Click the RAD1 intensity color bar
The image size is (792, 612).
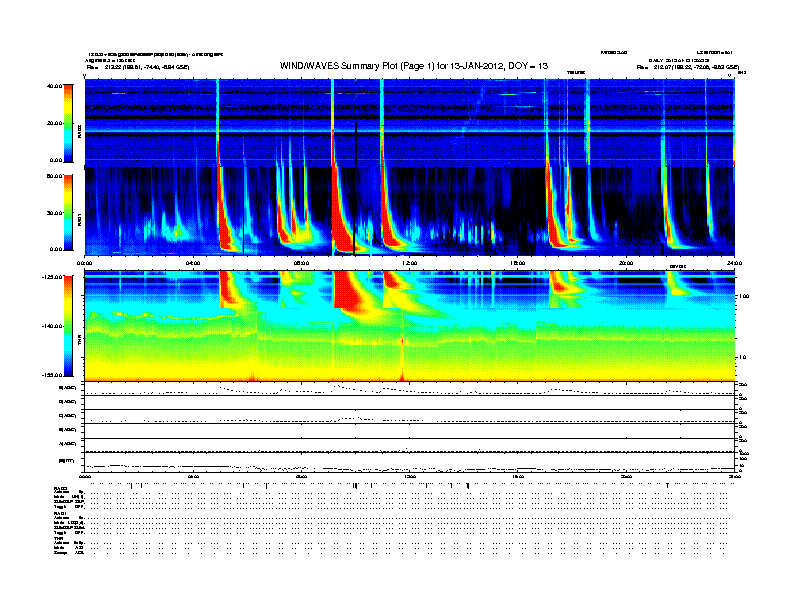[x=68, y=212]
